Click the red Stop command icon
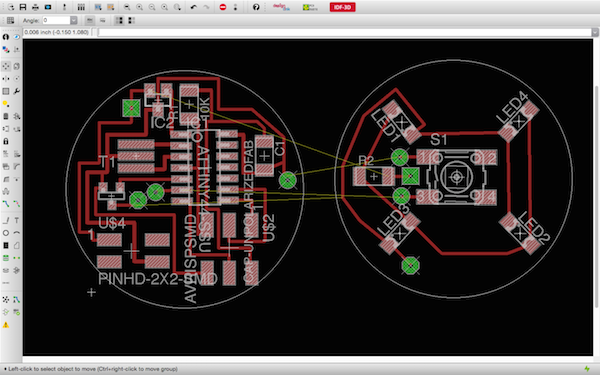Image resolution: width=600 pixels, height=375 pixels. (x=223, y=7)
